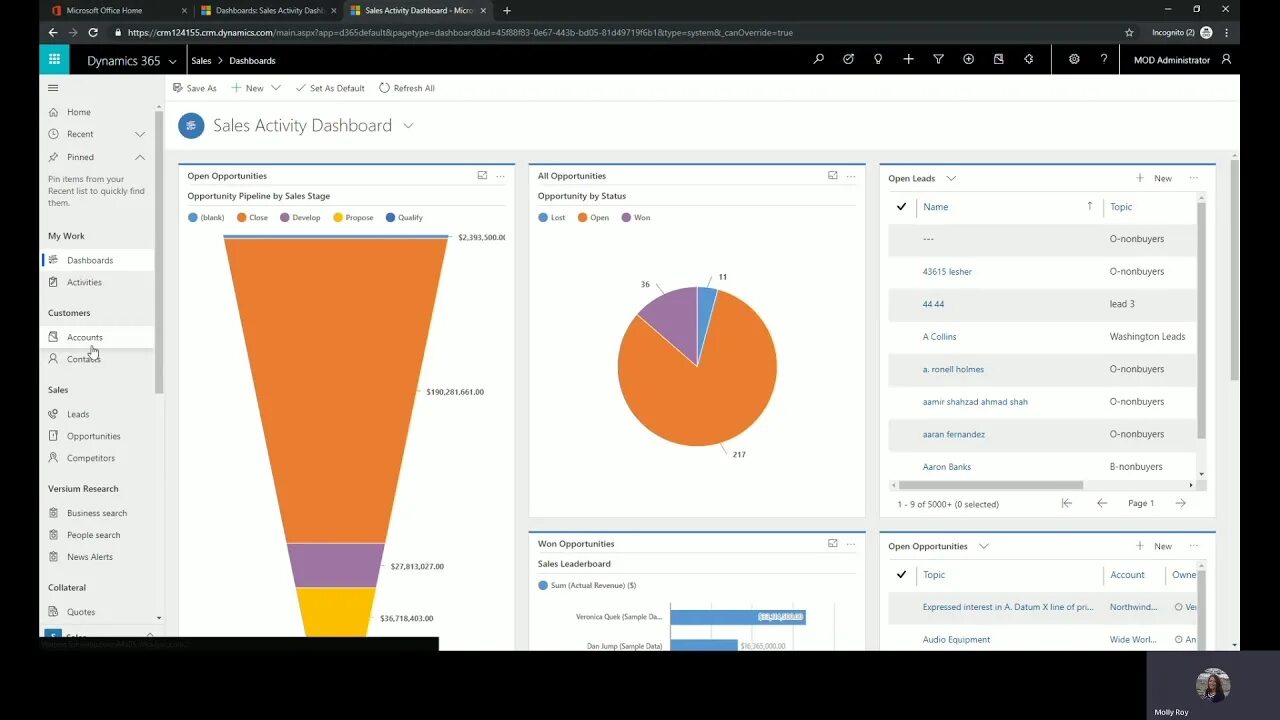Reload the browser page
This screenshot has height=720, width=1280.
93,32
